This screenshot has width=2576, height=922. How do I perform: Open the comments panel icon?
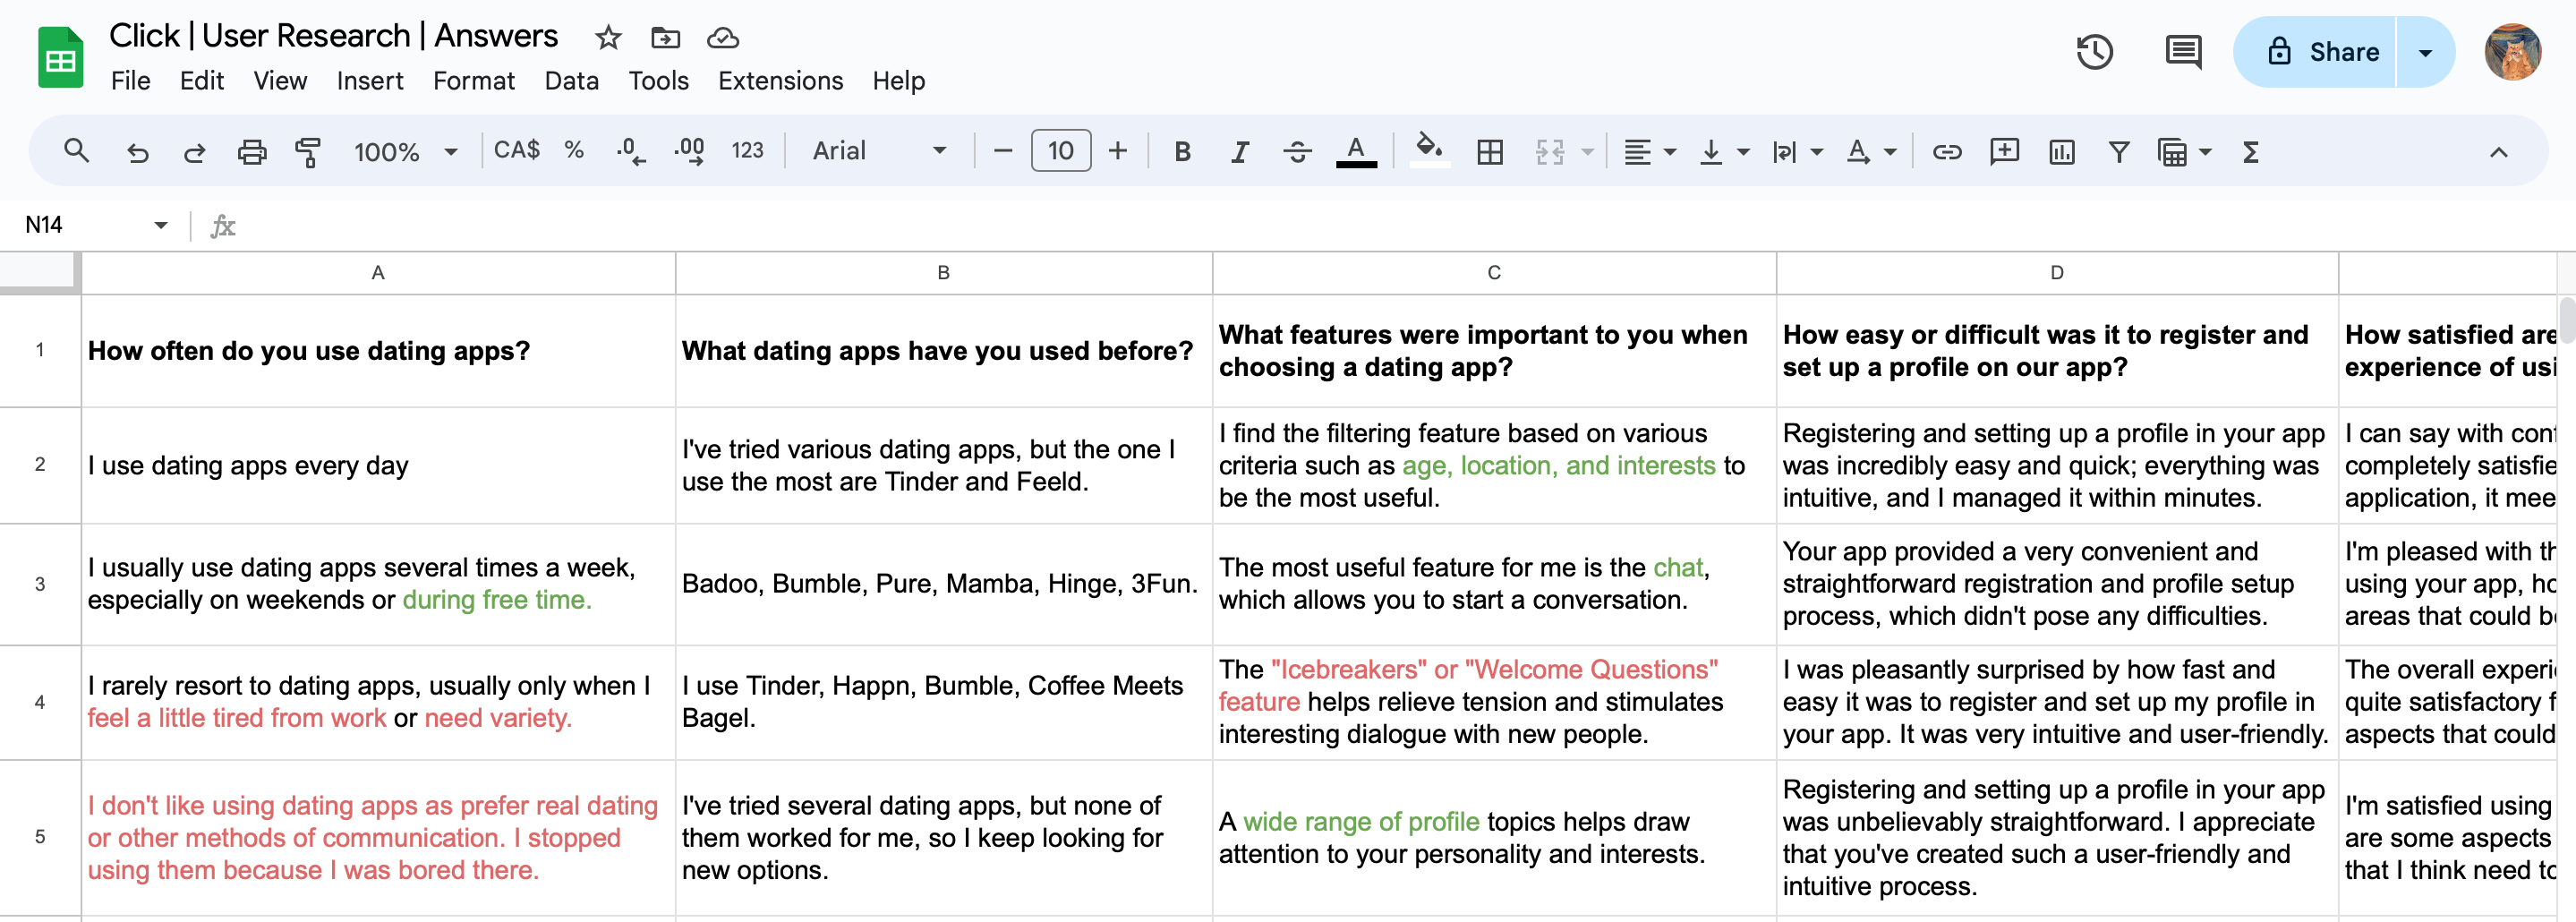coord(2182,52)
